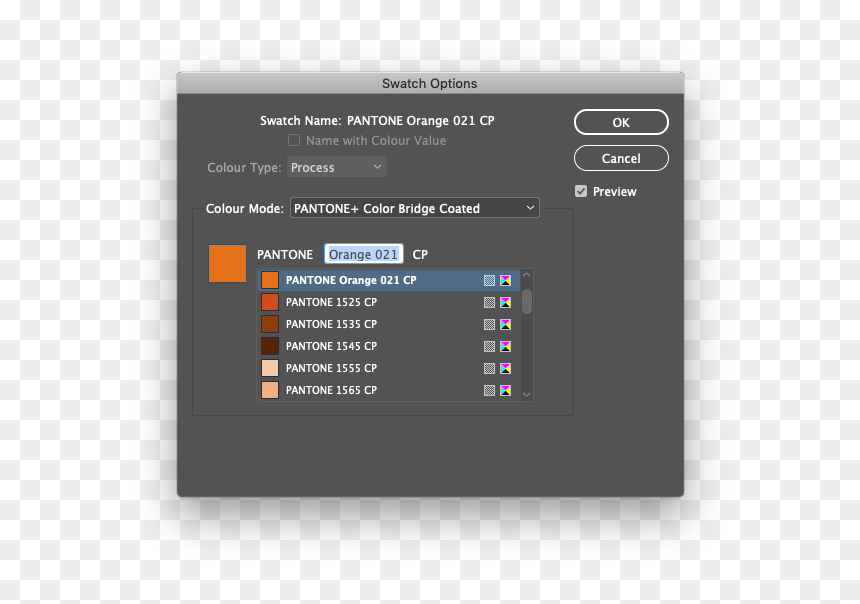
Task: Click the swatch square for PANTONE 1545 CP
Action: point(270,346)
